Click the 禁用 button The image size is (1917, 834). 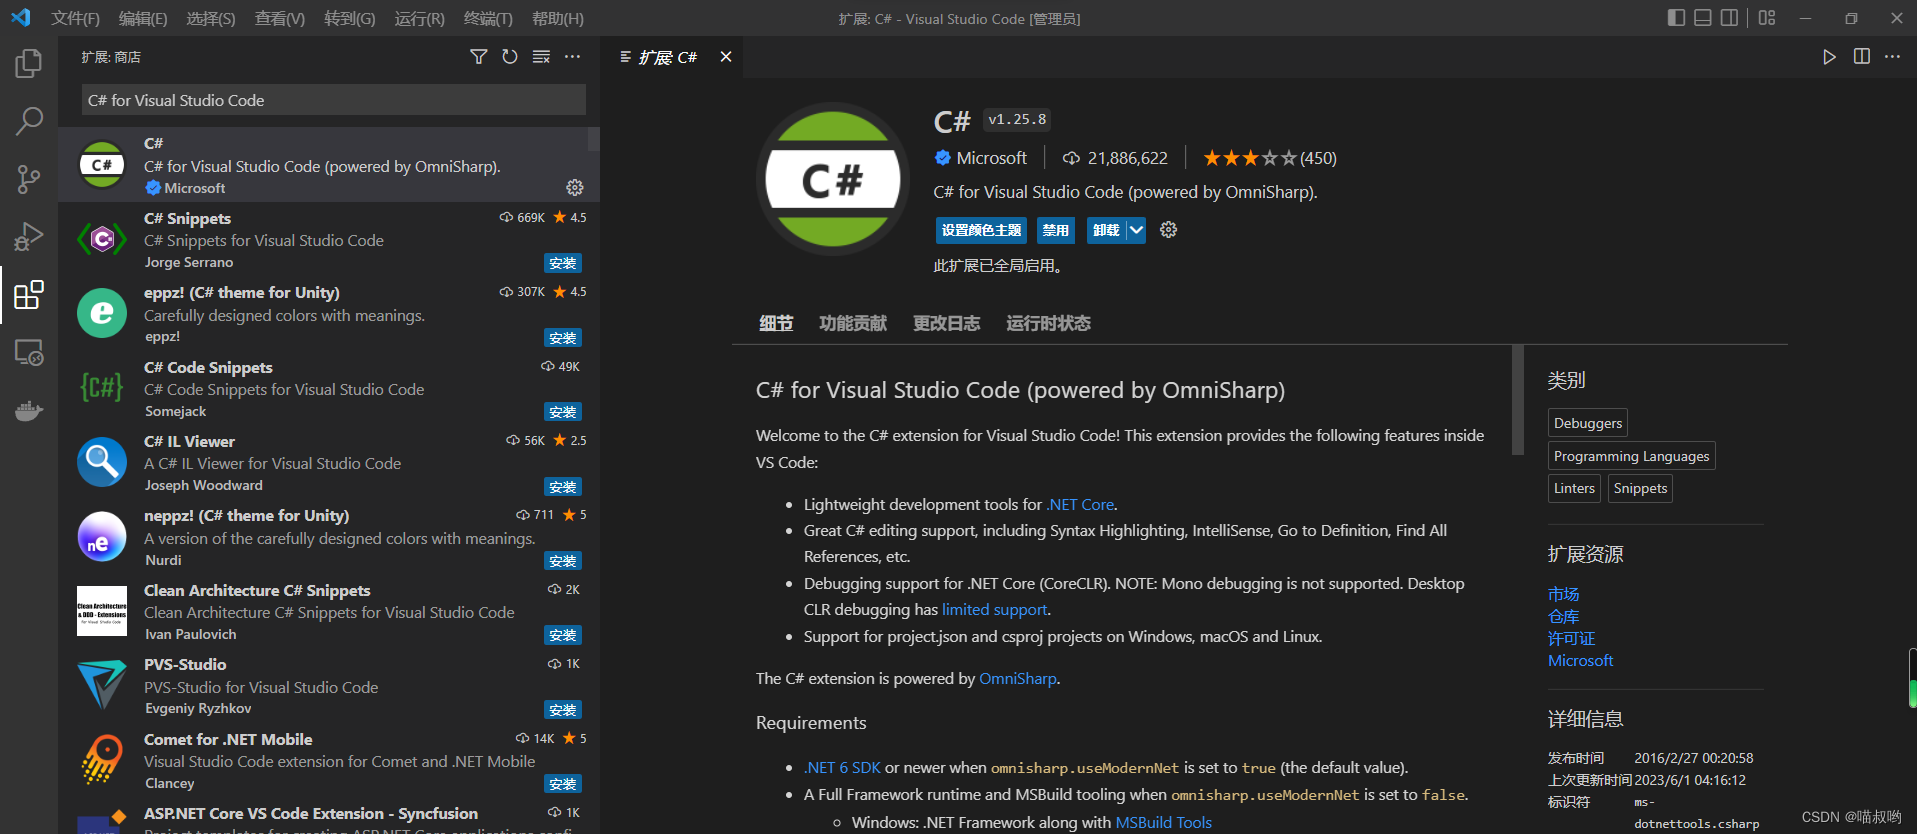[1056, 230]
